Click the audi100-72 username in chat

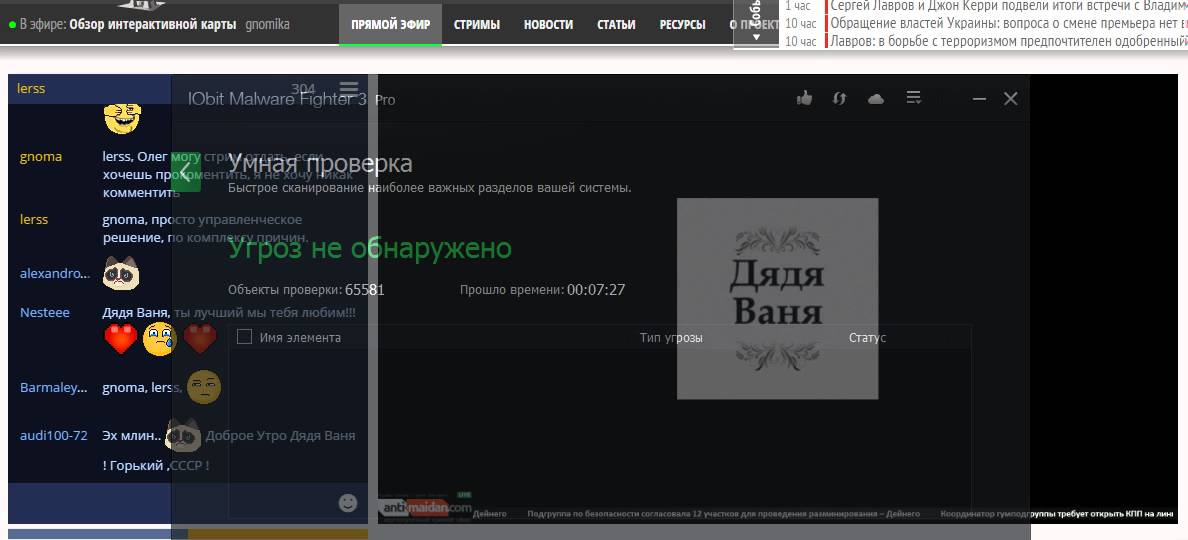(x=54, y=435)
